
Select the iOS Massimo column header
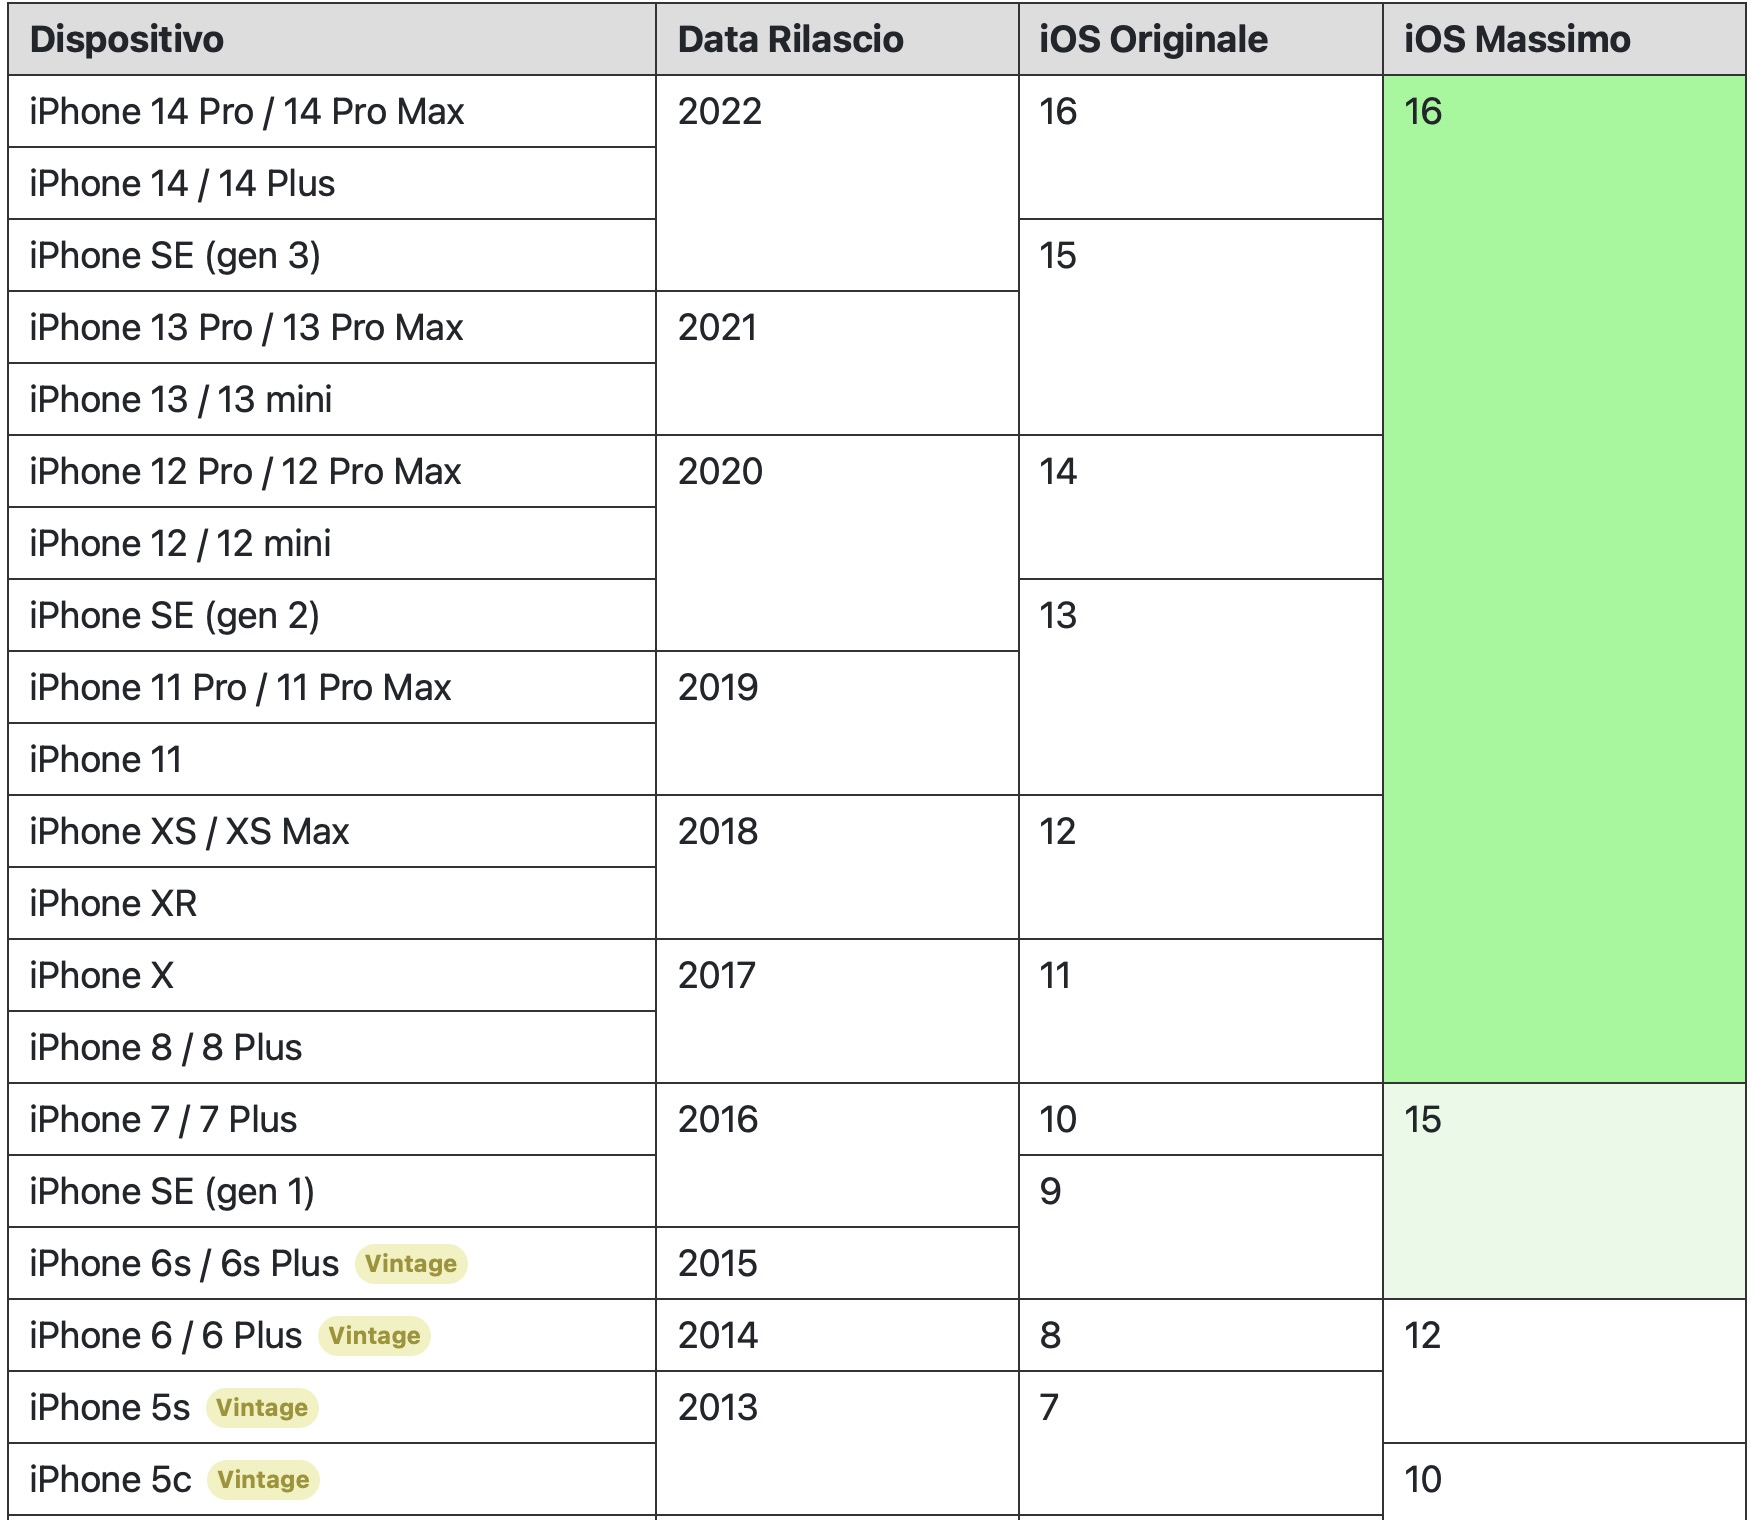point(1517,40)
